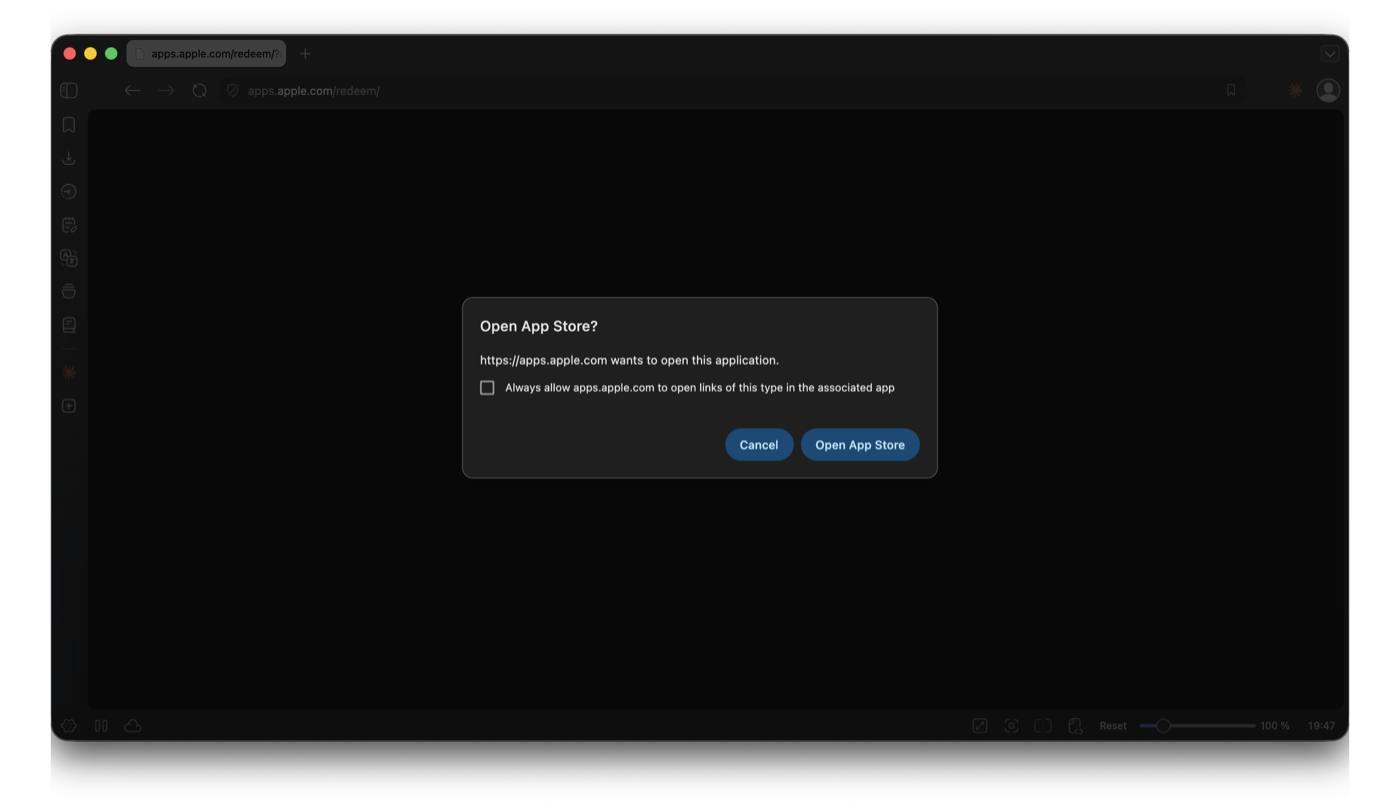This screenshot has width=1400, height=808.
Task: Expand the tab list chevron
Action: click(x=1330, y=54)
